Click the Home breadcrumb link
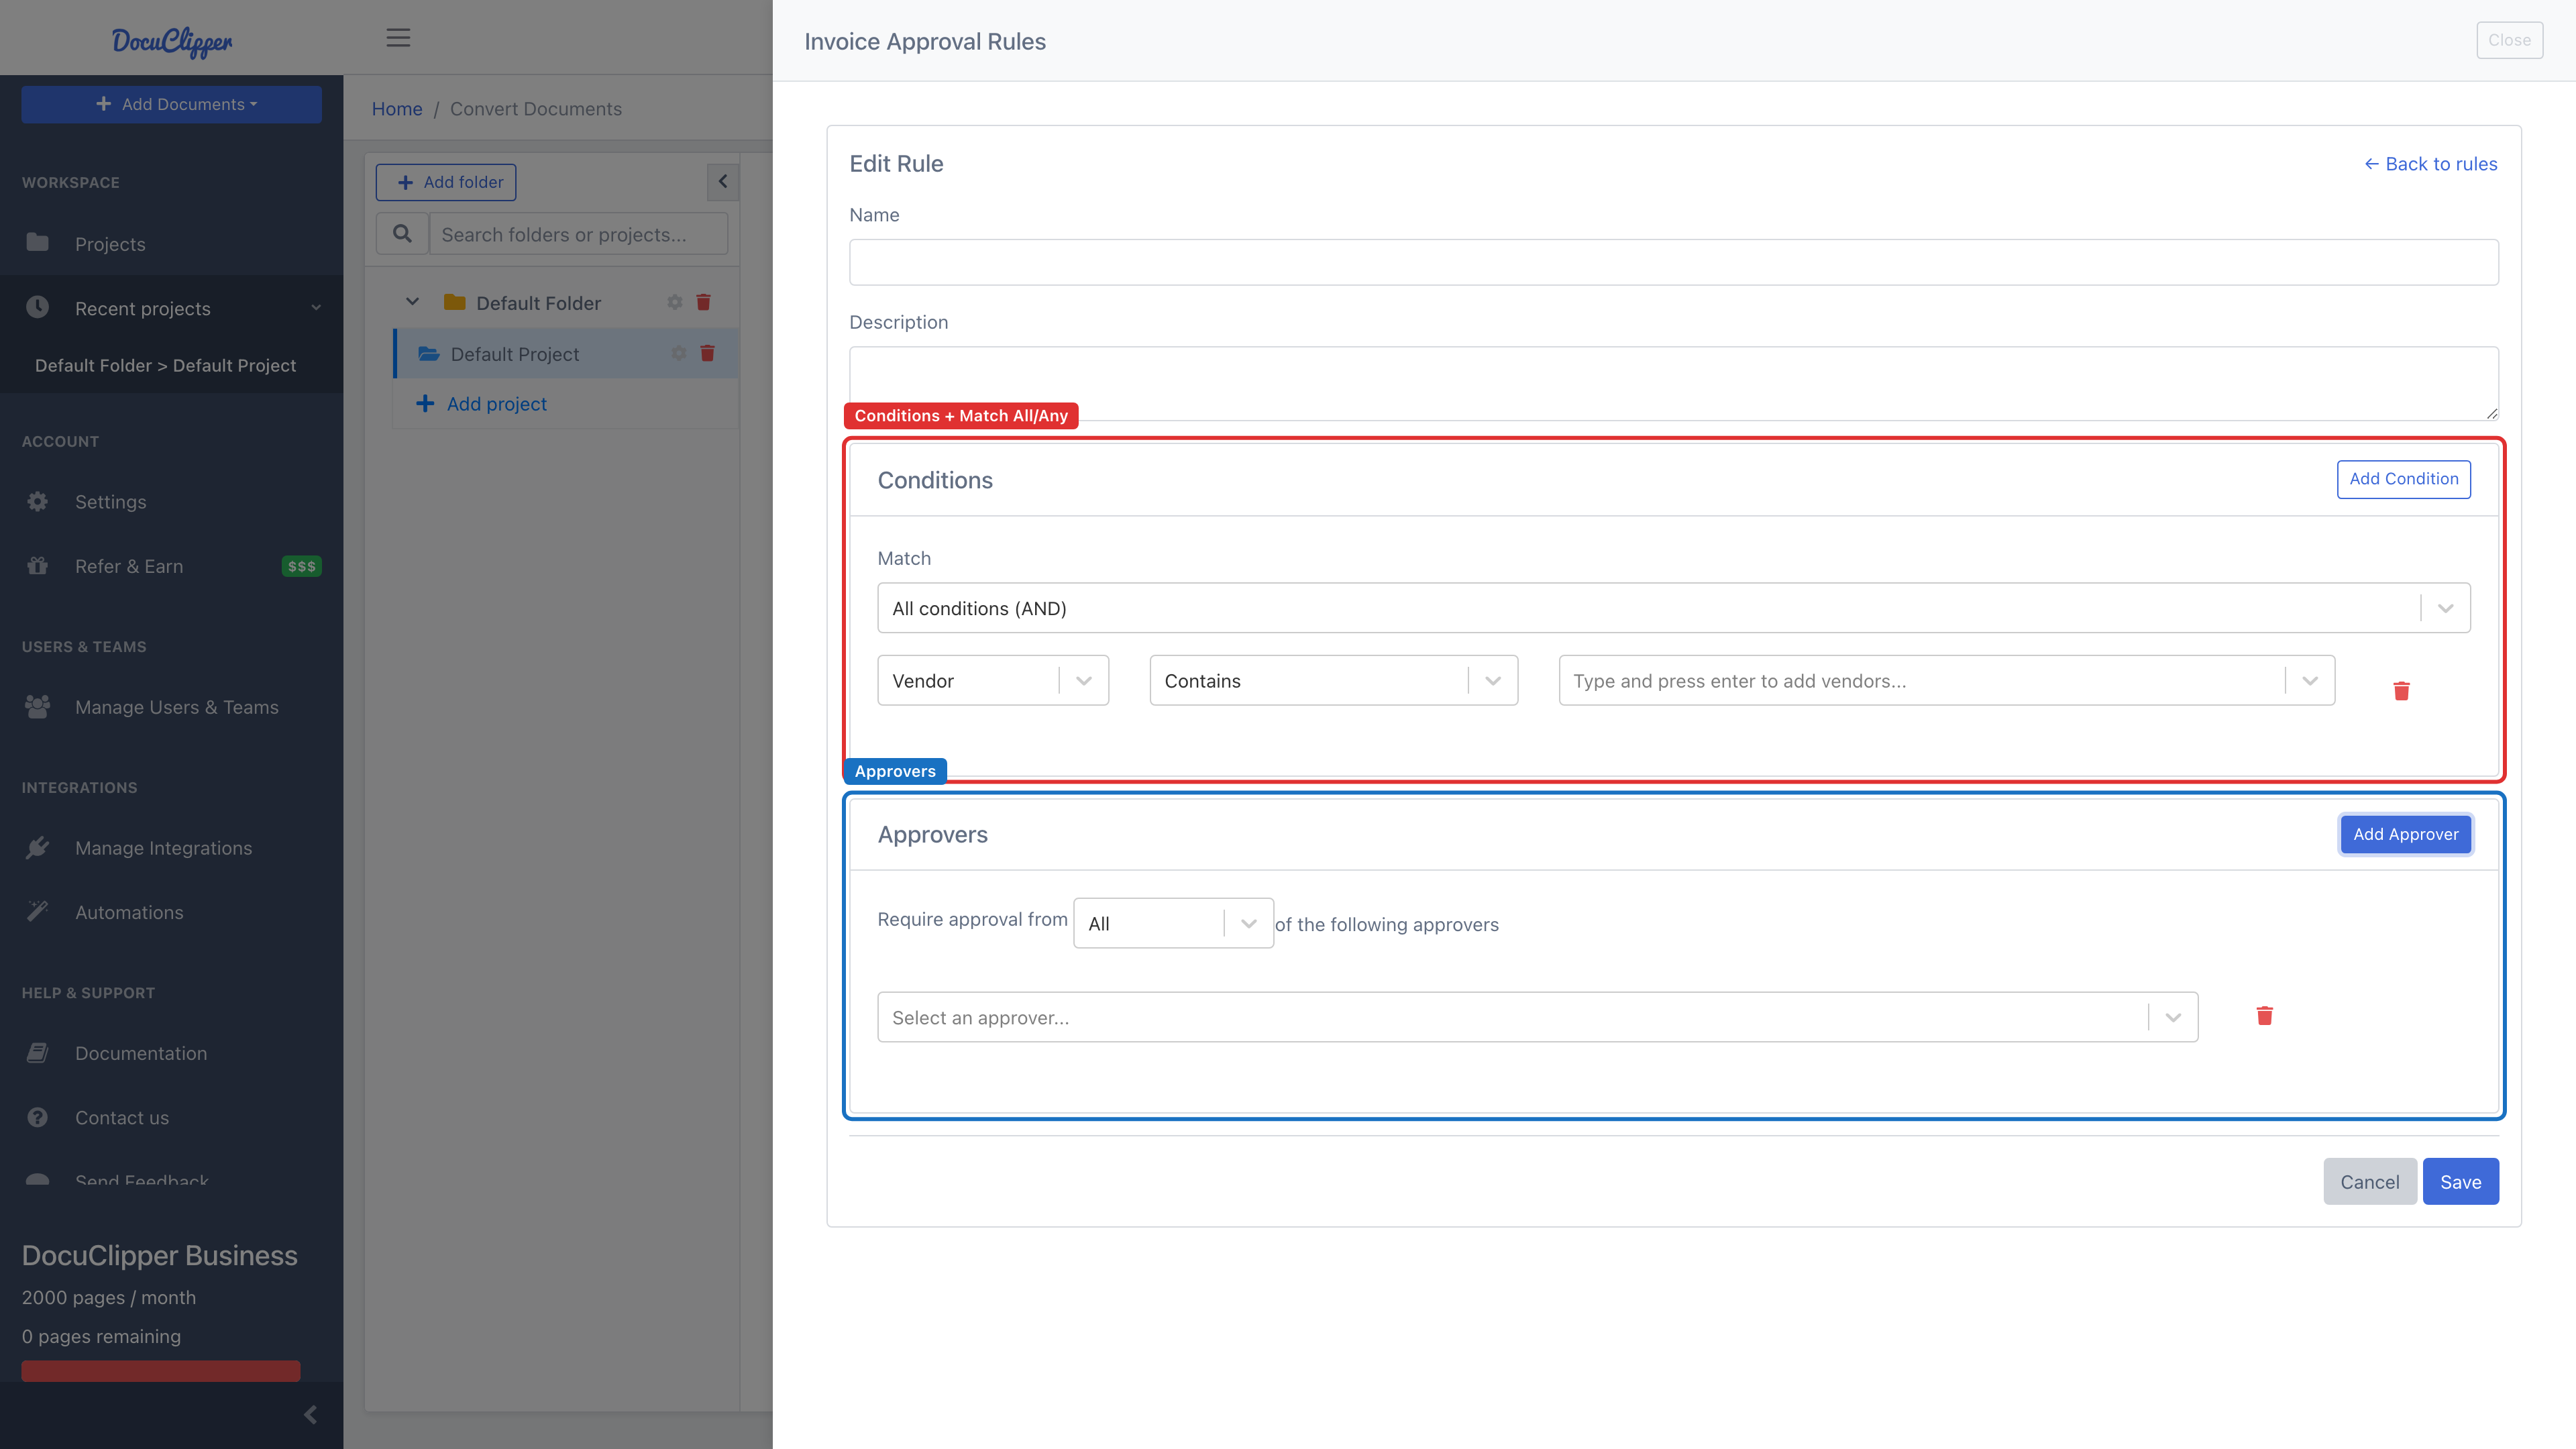This screenshot has width=2576, height=1449. pos(397,109)
